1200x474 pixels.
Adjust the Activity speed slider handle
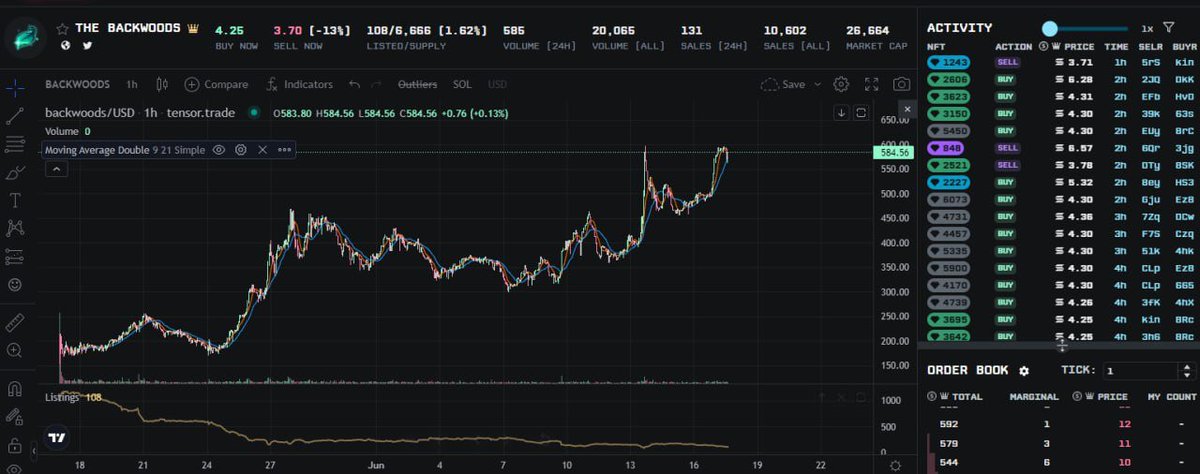[x=1049, y=29]
